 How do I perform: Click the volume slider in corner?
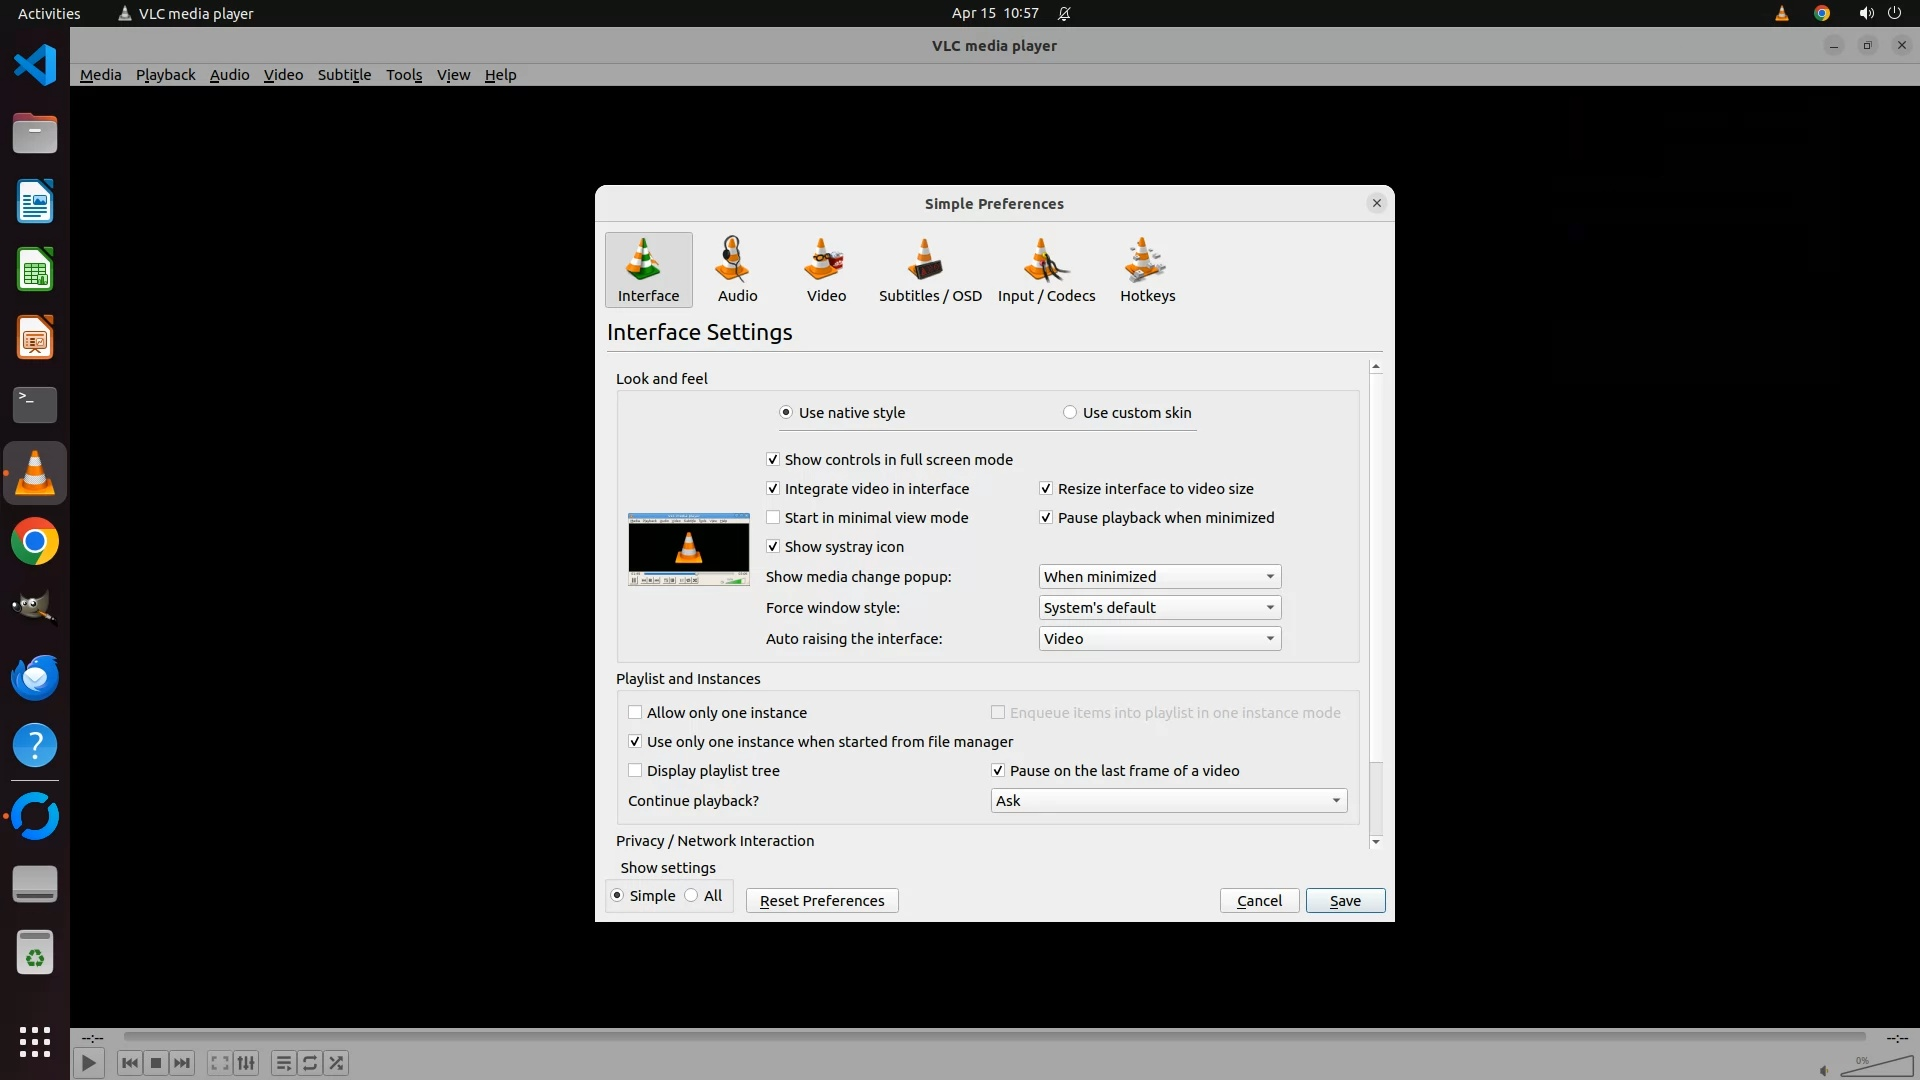coord(1876,1067)
